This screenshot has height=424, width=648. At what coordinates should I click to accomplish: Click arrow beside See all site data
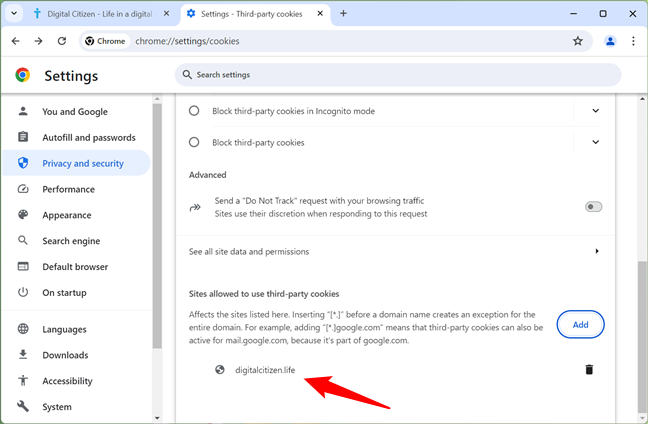[597, 251]
